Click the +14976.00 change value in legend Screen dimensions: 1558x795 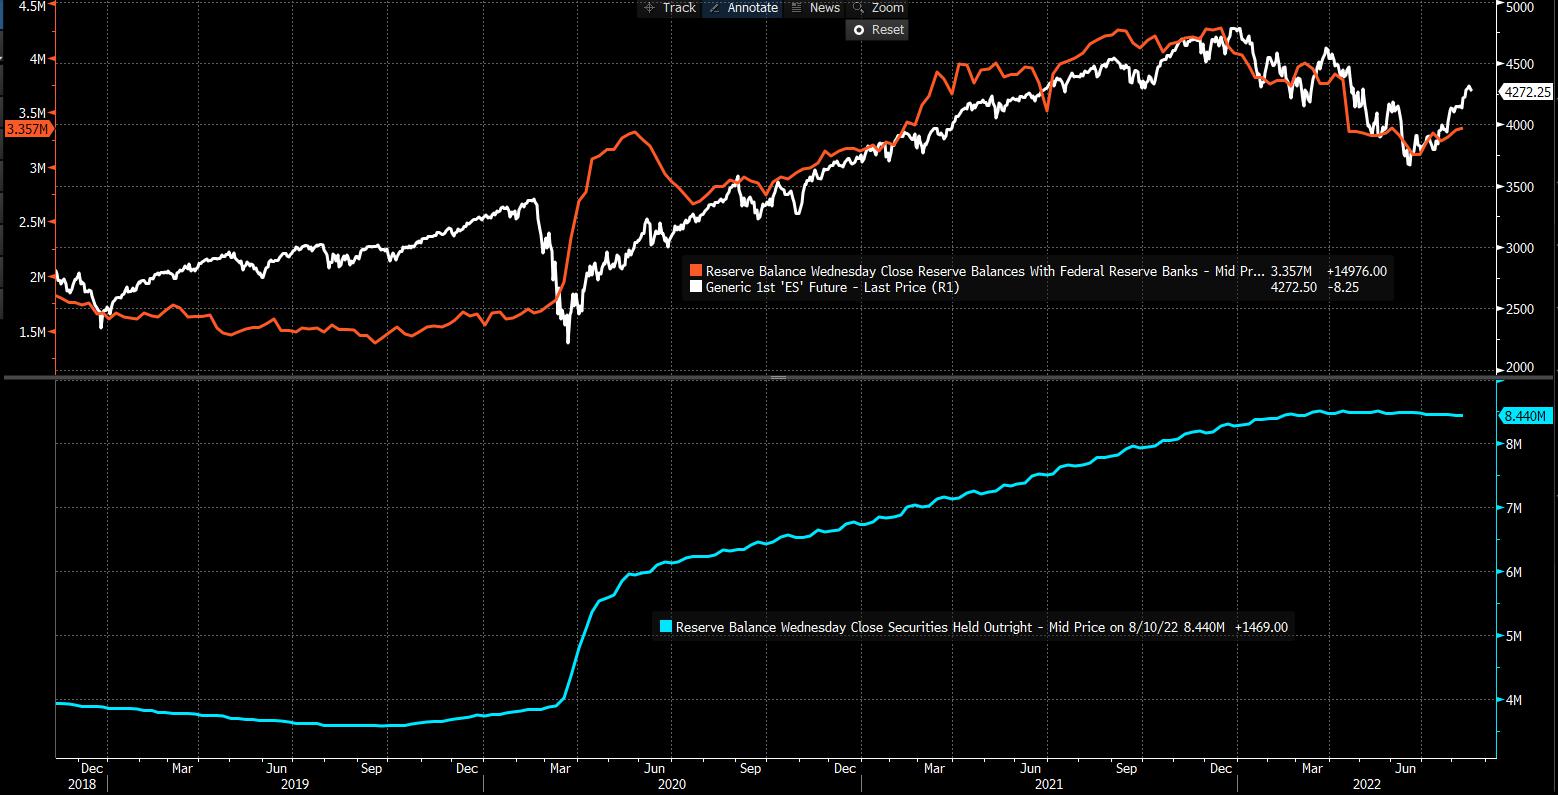tap(1357, 271)
